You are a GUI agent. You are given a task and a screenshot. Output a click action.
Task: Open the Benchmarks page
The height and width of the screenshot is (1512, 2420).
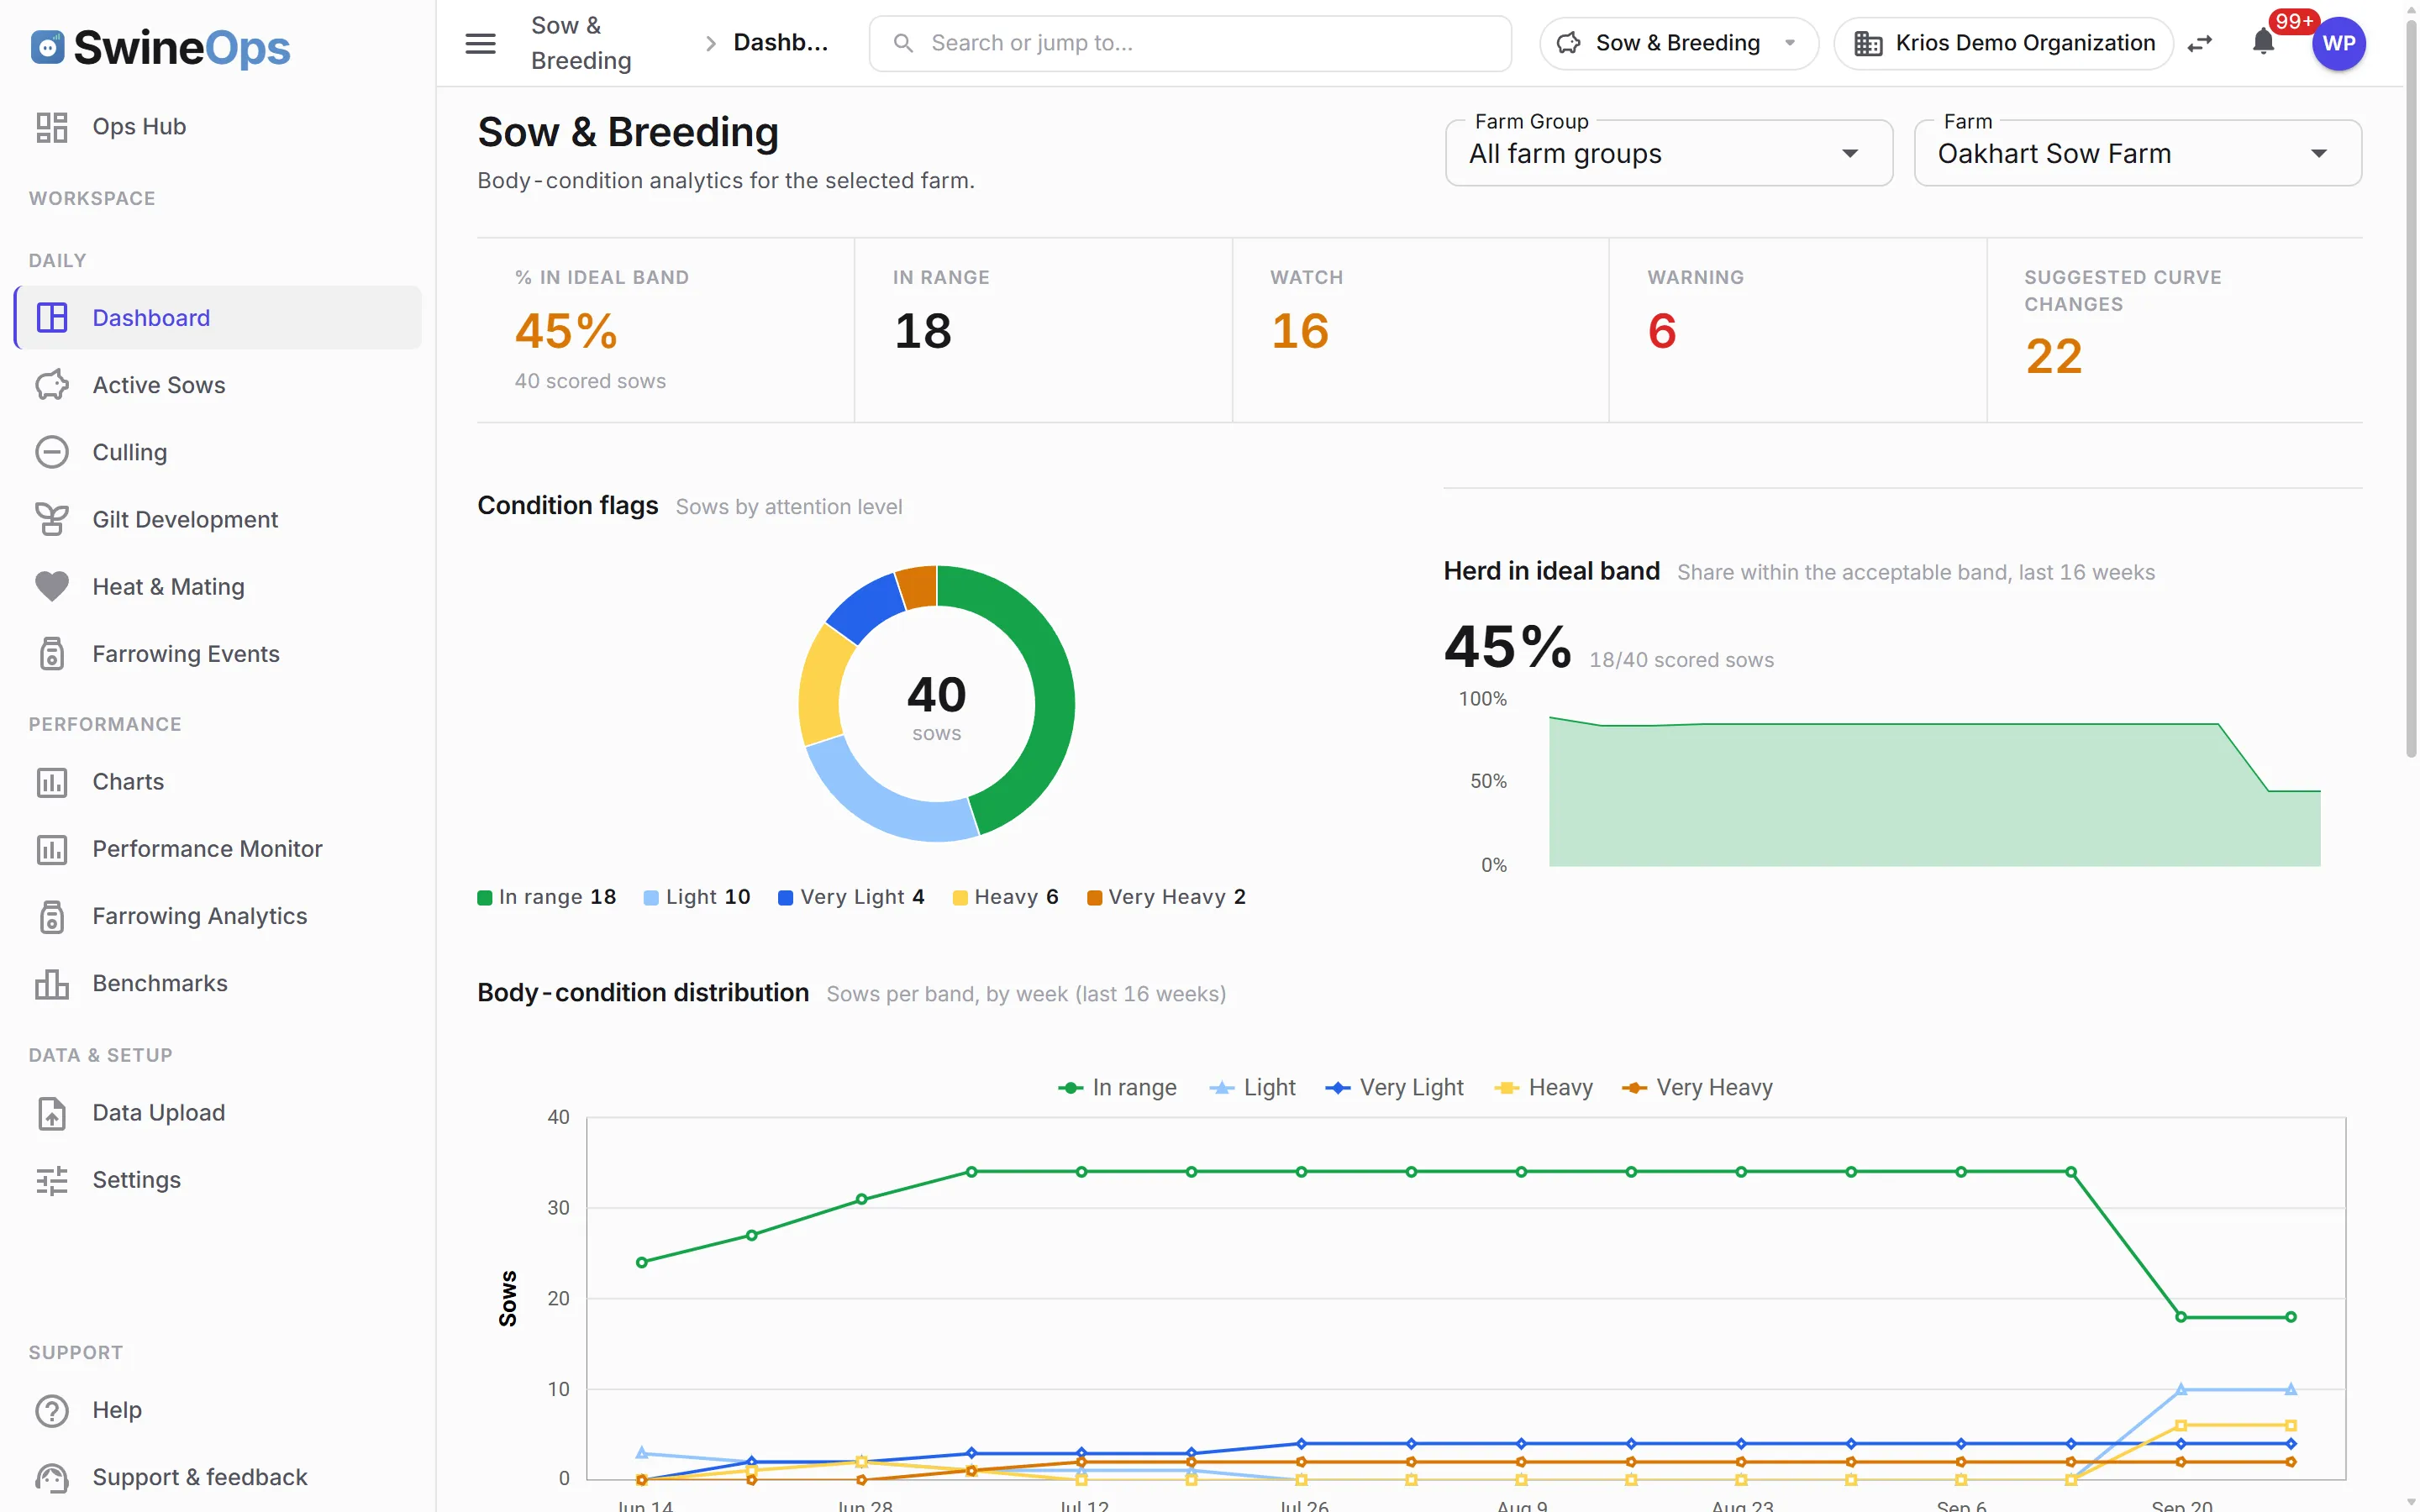click(x=218, y=983)
